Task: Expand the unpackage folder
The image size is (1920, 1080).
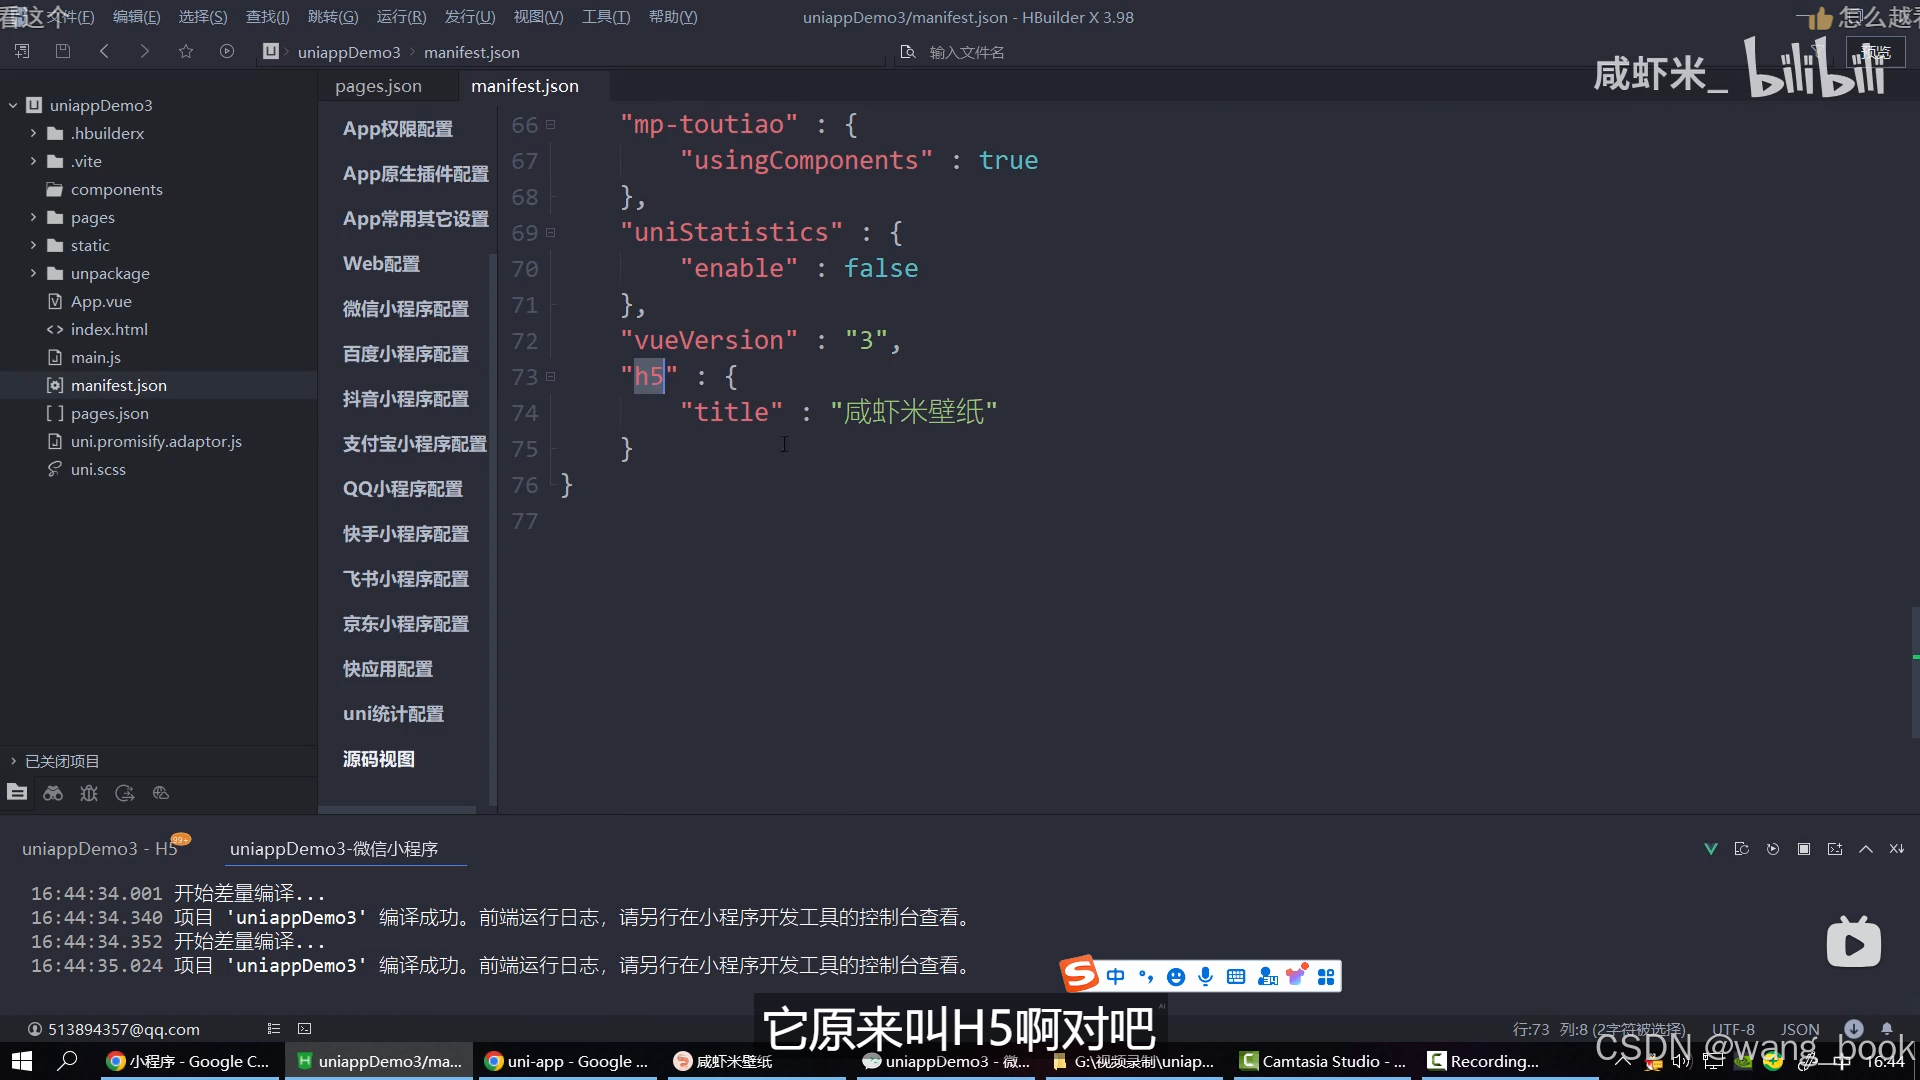Action: point(33,273)
